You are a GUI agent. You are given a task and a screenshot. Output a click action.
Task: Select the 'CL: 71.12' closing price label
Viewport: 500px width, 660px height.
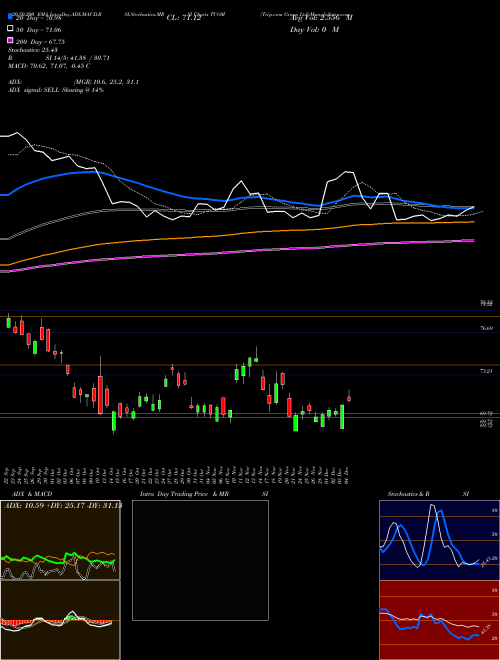click(x=184, y=18)
